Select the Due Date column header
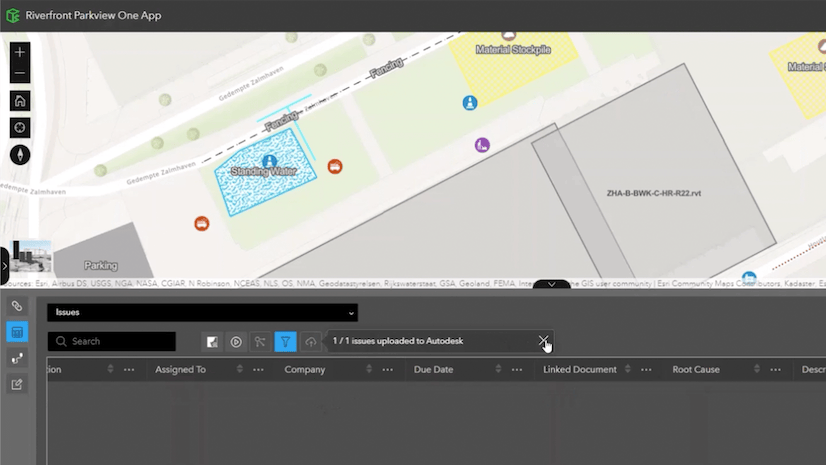 [x=433, y=370]
